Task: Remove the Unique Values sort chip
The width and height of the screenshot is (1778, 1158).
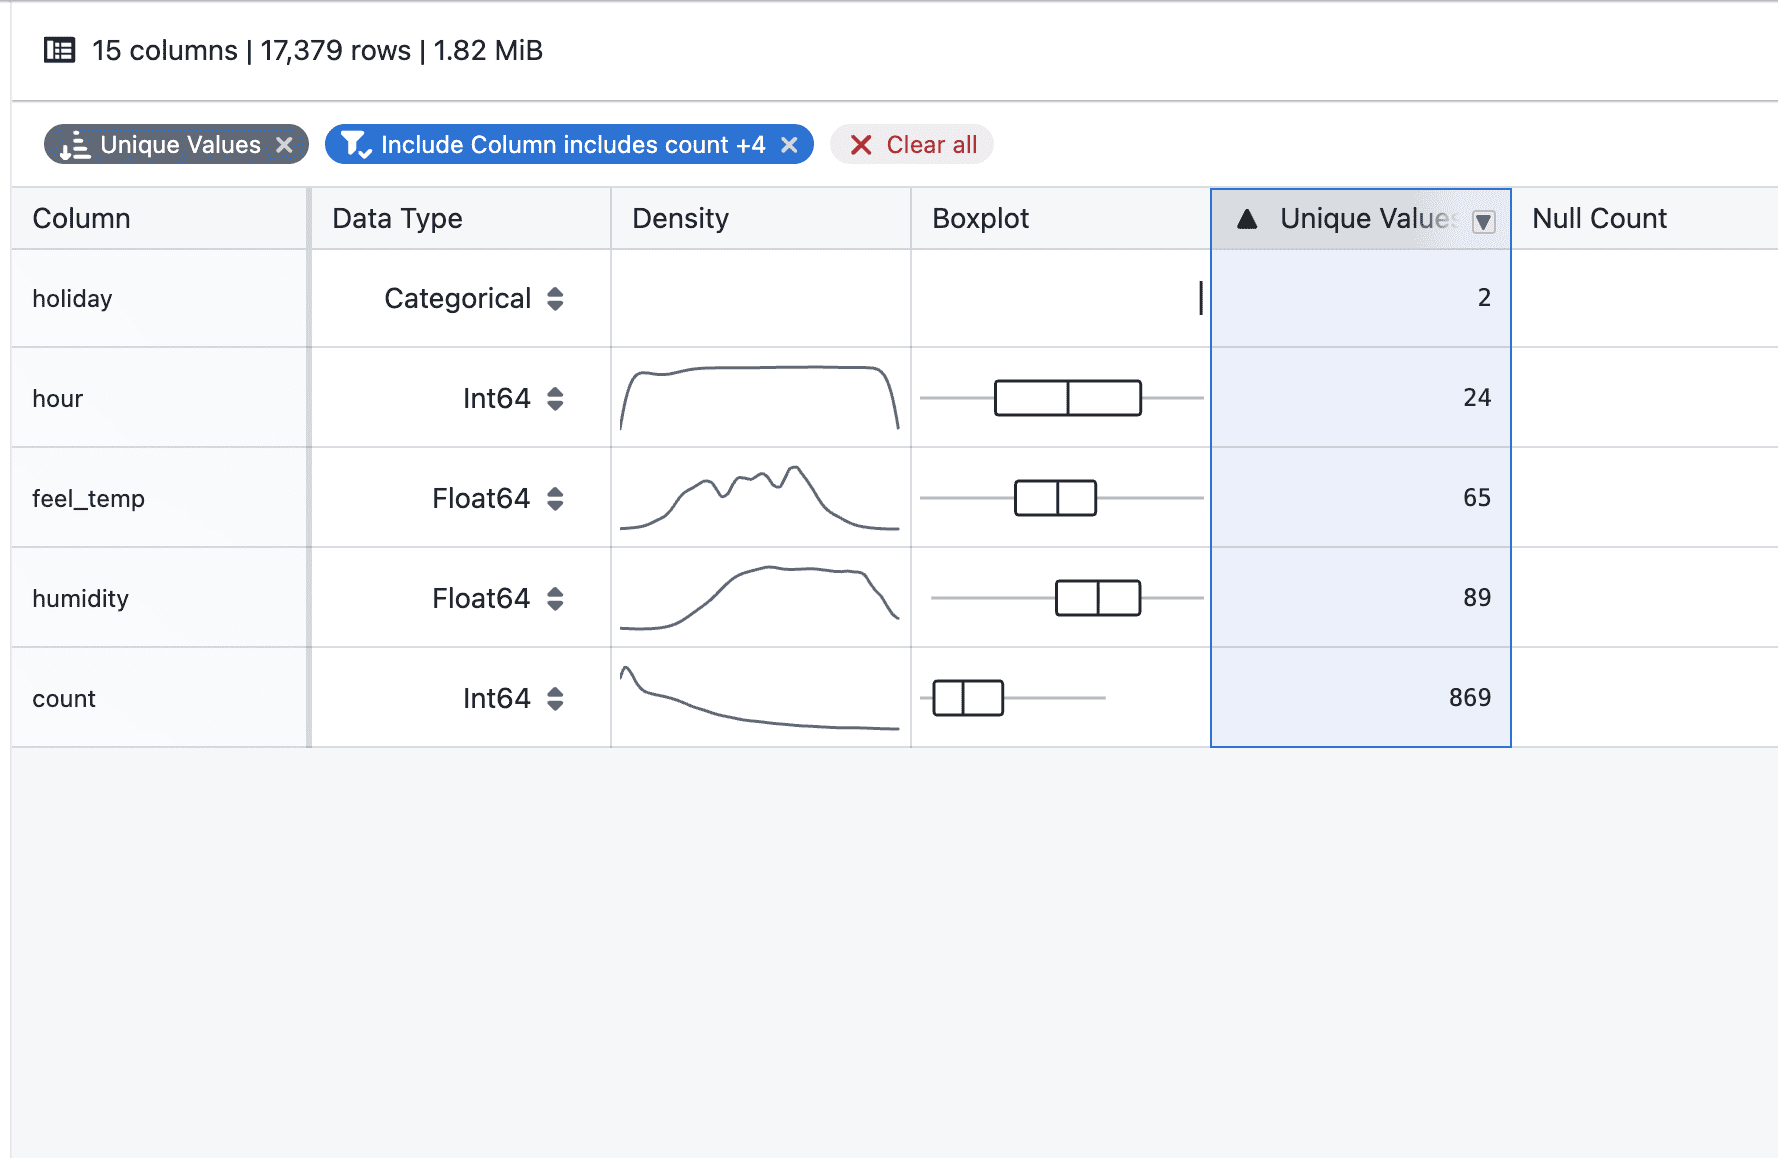Action: click(285, 145)
